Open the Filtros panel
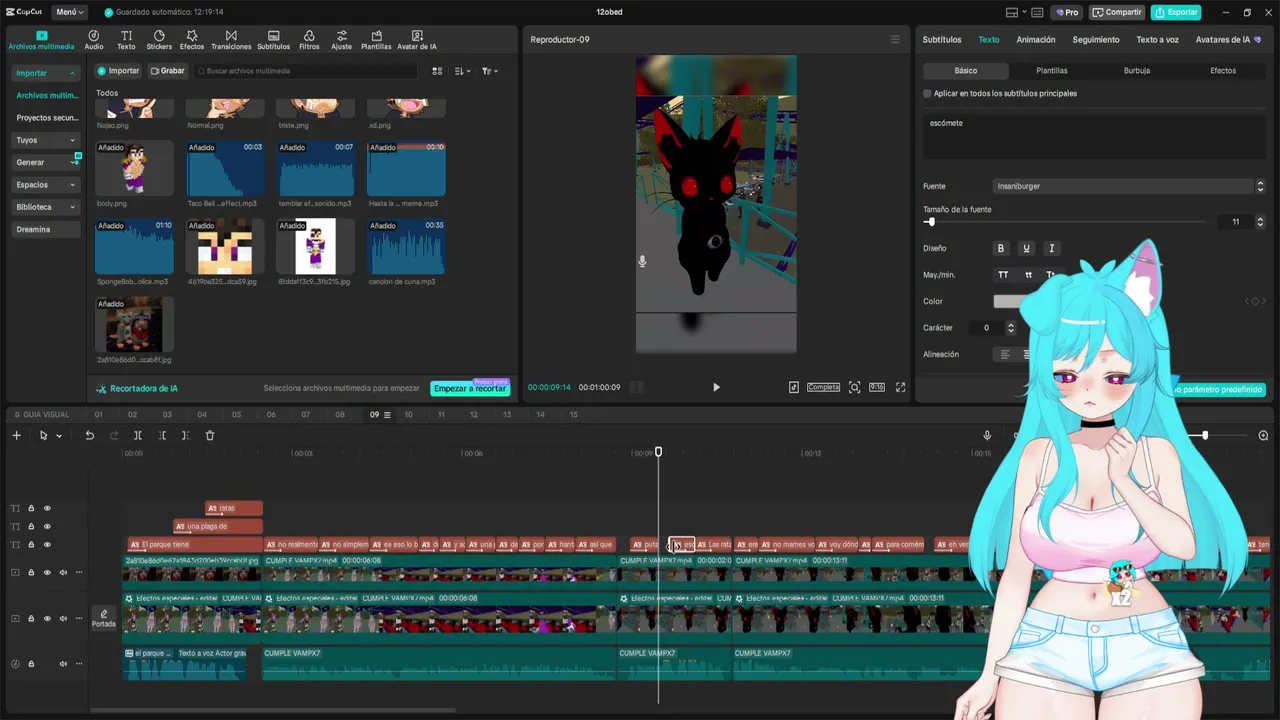Image resolution: width=1280 pixels, height=720 pixels. 309,40
